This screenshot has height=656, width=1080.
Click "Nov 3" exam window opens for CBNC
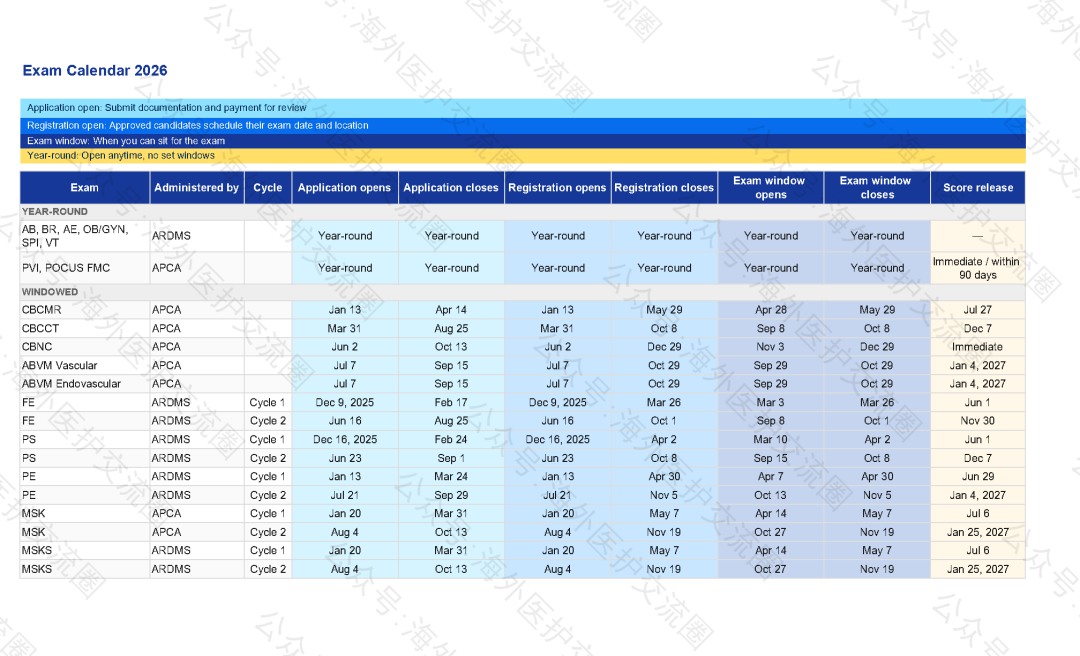770,347
